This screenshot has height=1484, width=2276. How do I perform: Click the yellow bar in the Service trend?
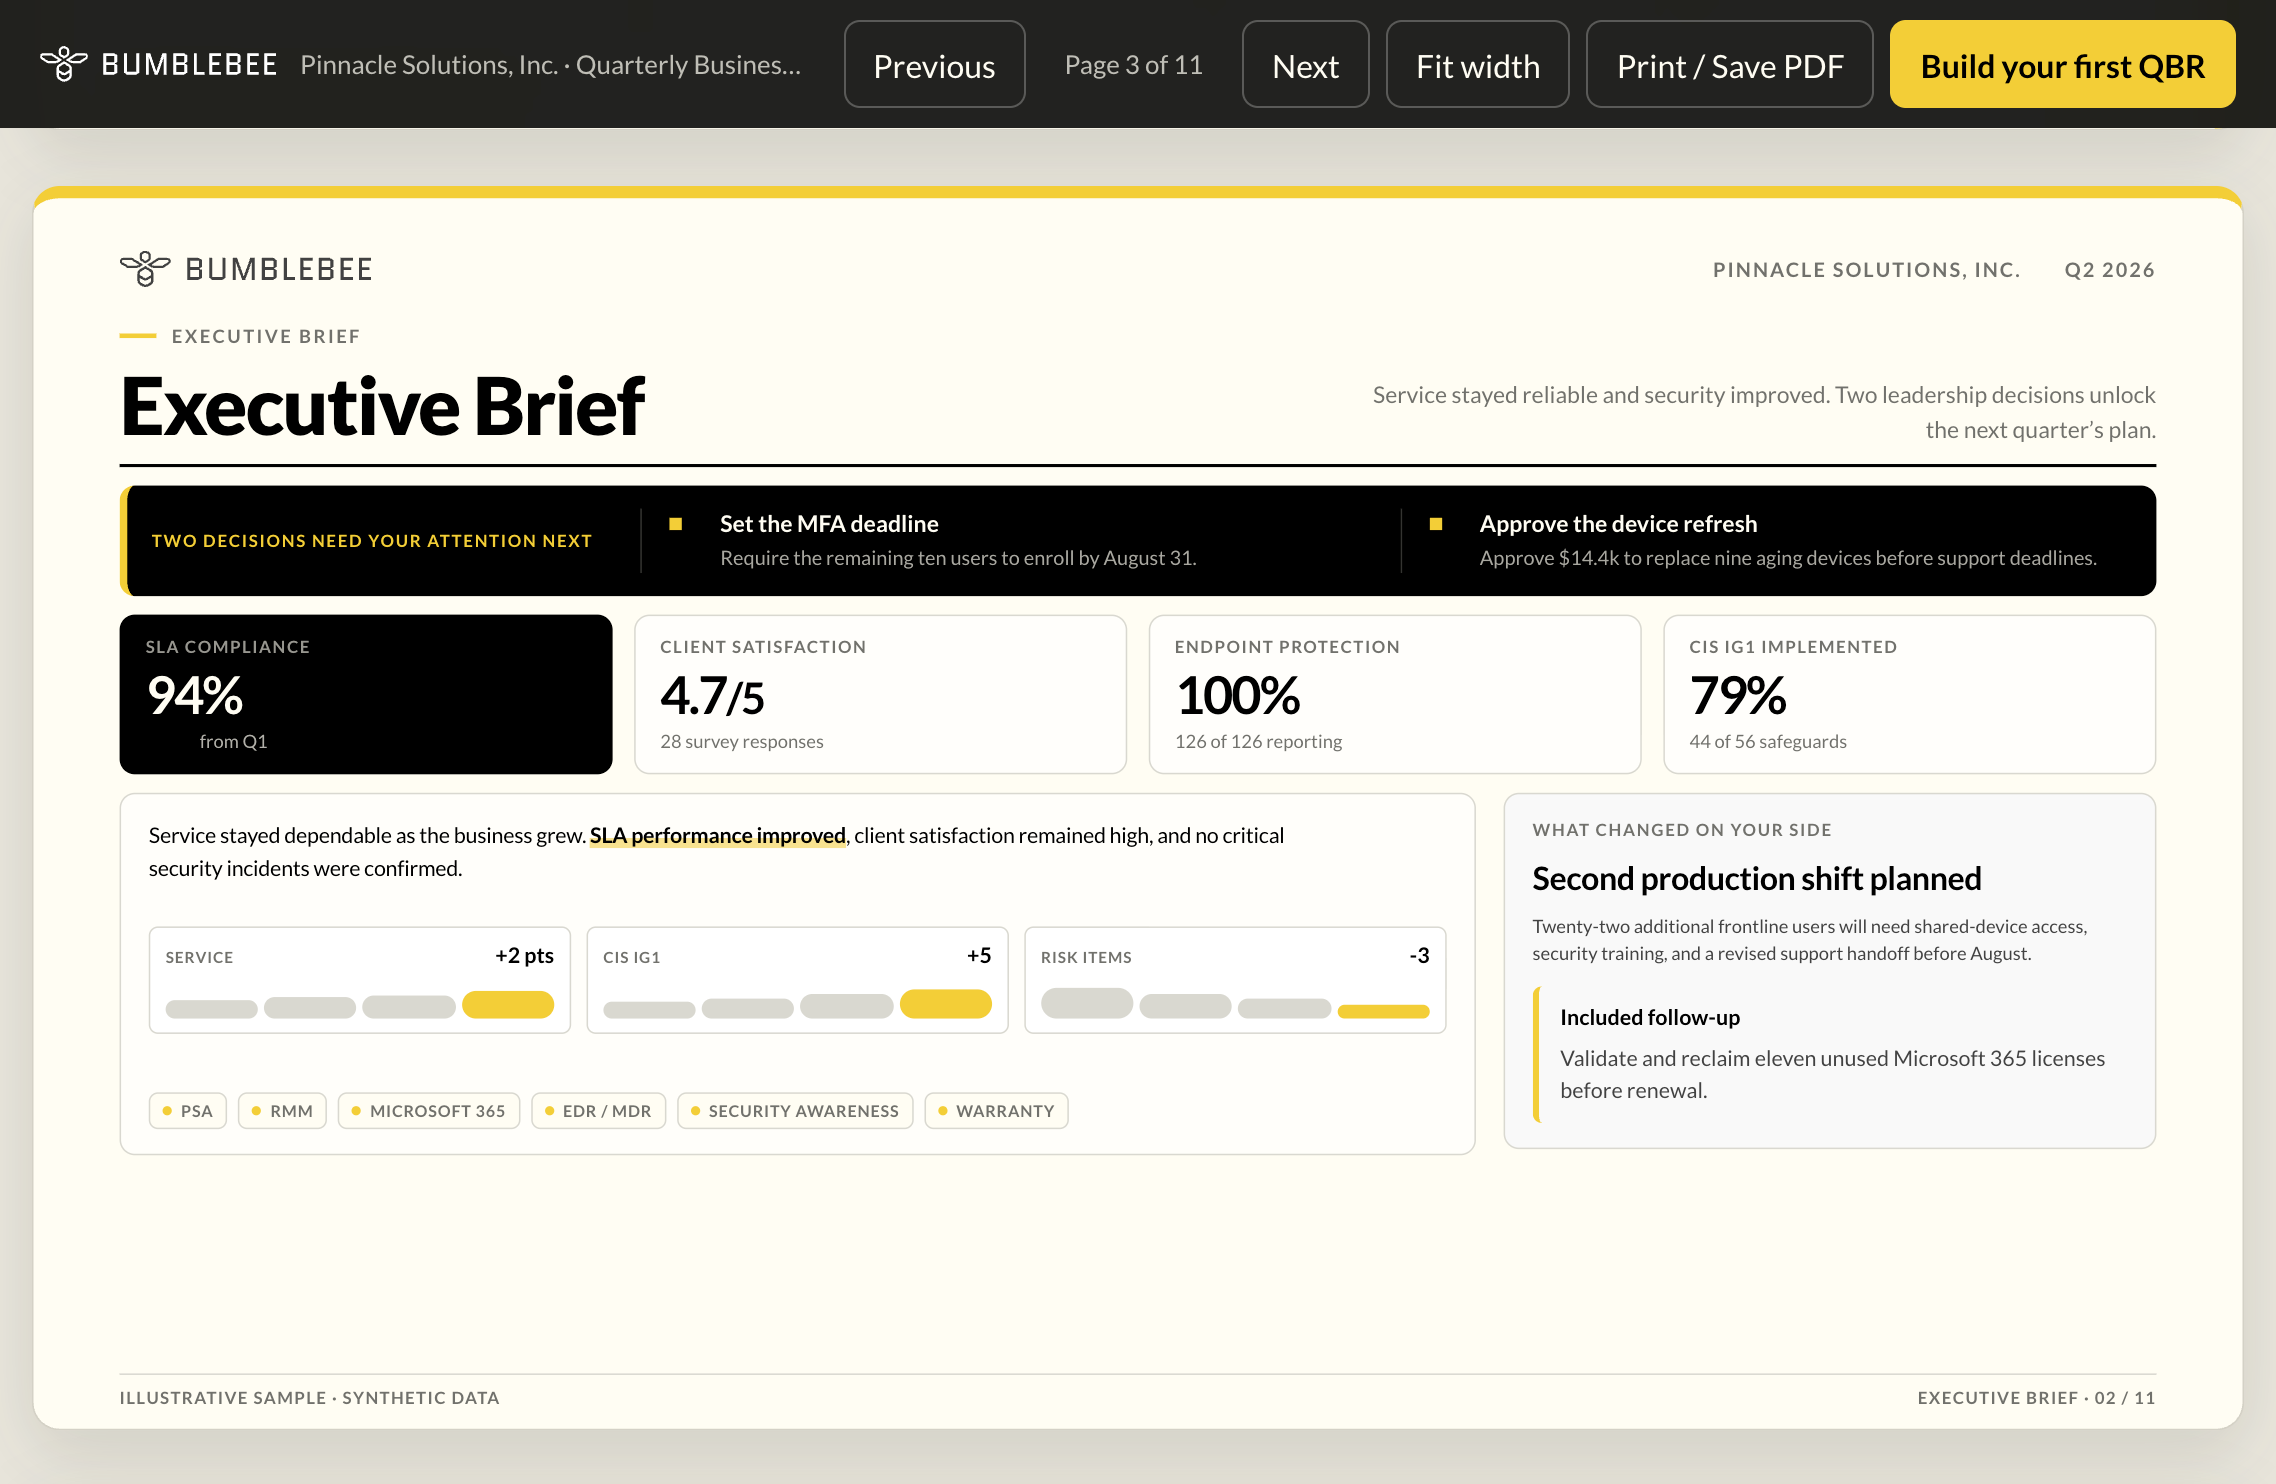click(x=508, y=1004)
